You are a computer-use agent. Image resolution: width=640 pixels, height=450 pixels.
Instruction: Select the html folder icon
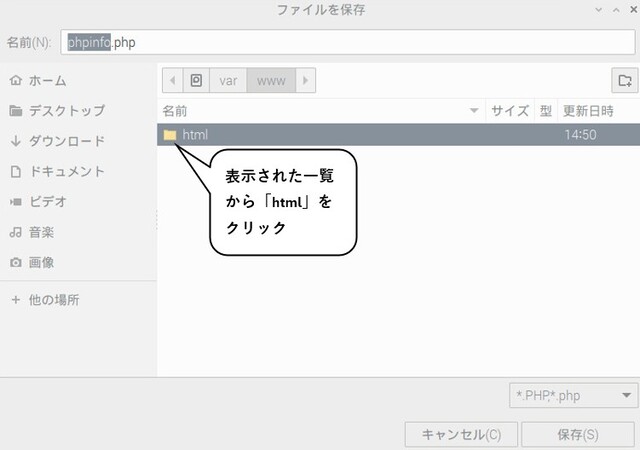[170, 135]
